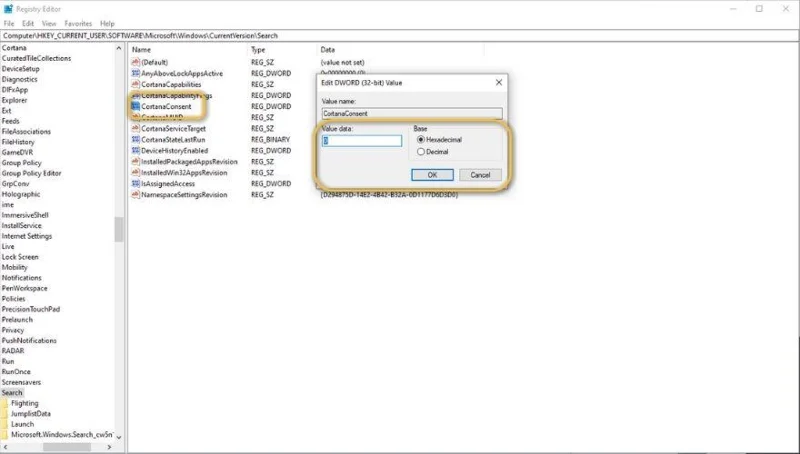The width and height of the screenshot is (800, 454).
Task: Click the CortanaConsent DWORD icon
Action: (x=135, y=106)
